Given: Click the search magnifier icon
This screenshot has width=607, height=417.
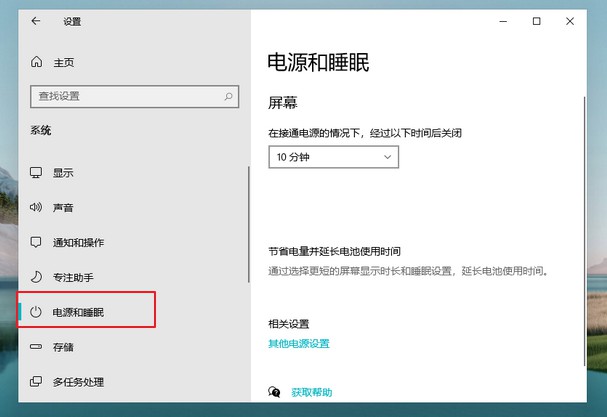Looking at the screenshot, I should click(x=228, y=96).
